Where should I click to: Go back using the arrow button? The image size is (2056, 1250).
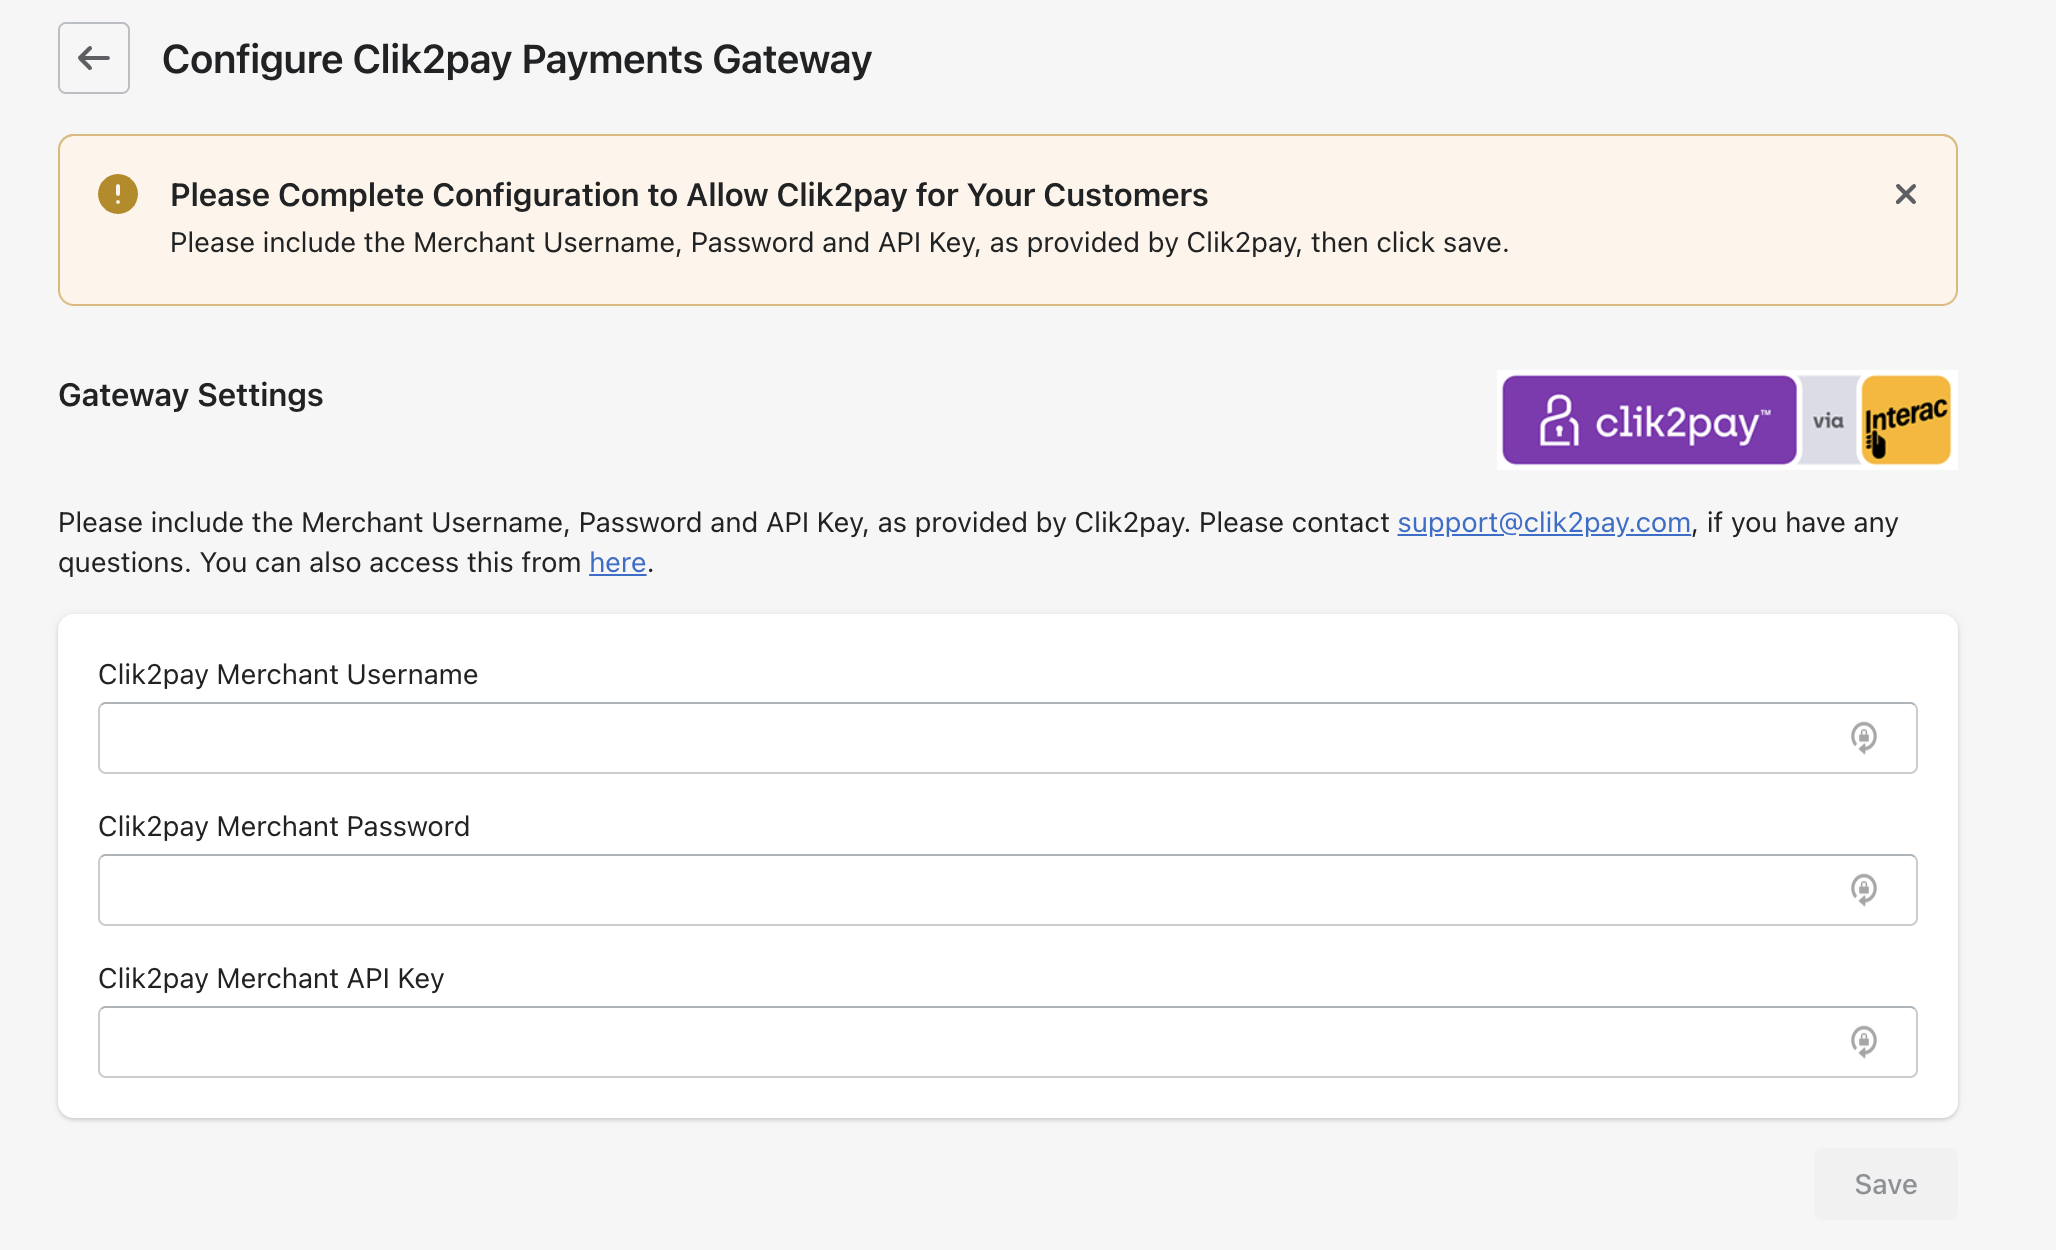click(94, 58)
